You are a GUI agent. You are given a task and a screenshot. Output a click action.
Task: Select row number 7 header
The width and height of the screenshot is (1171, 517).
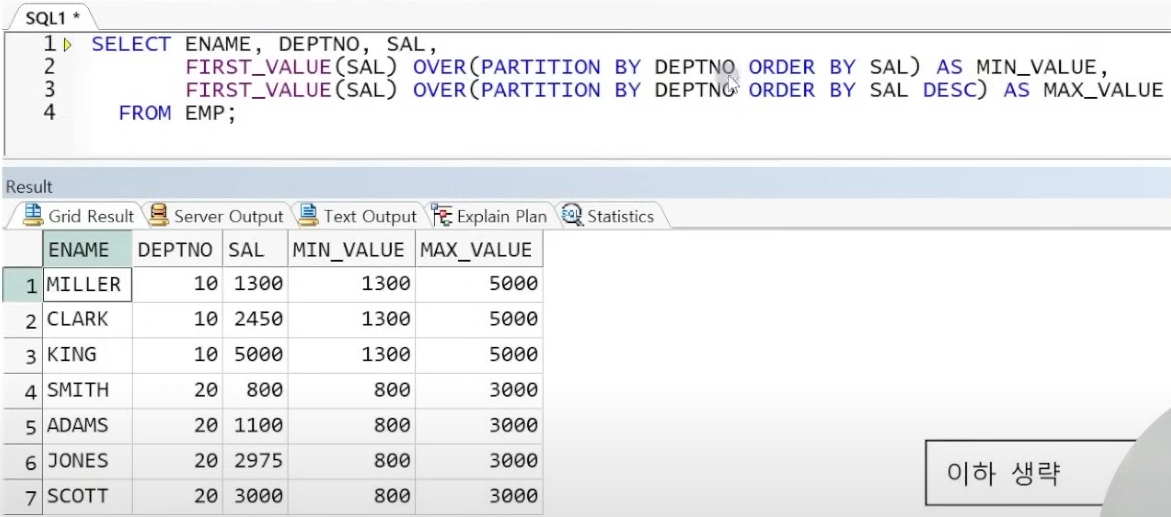click(x=22, y=498)
